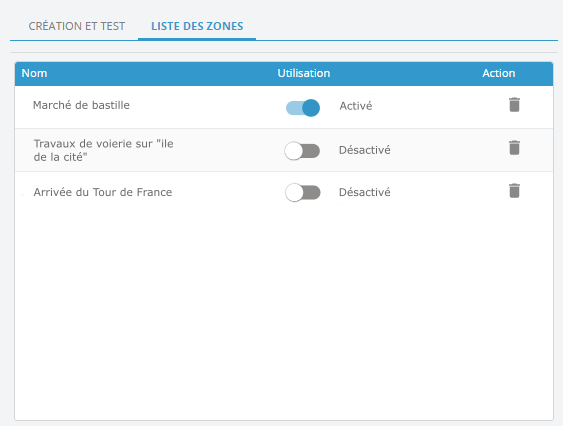The height and width of the screenshot is (426, 563).
Task: Click the empty area below the zones list
Action: coord(284,312)
